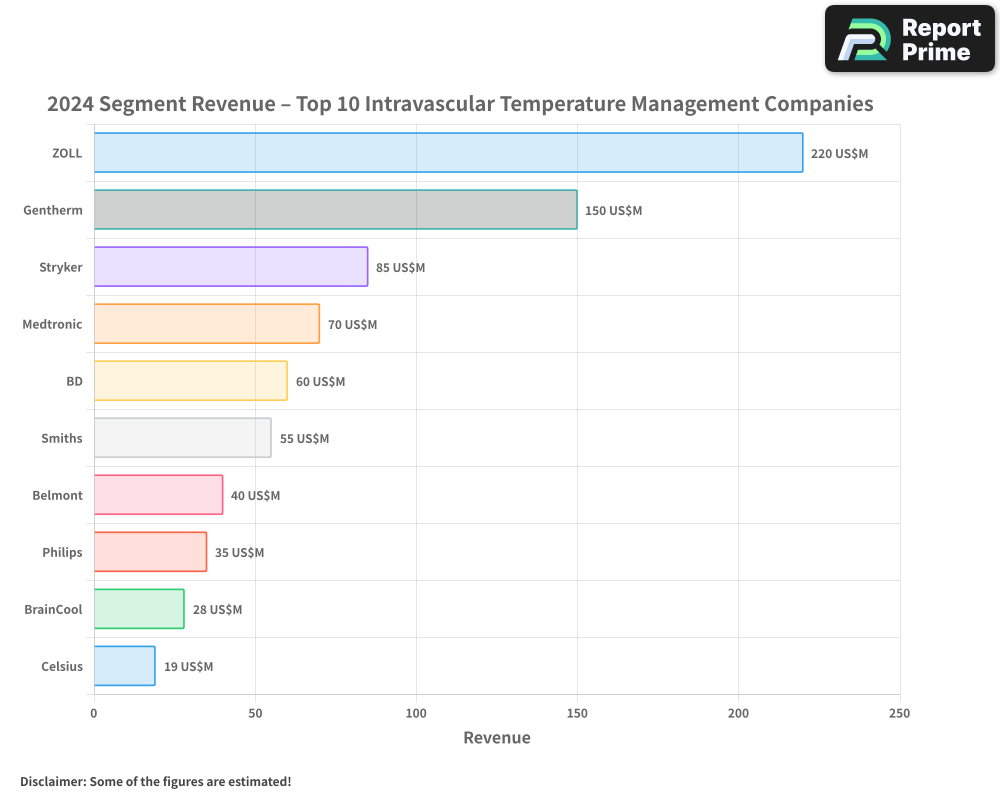Click the disclaimer text at bottom
1000x800 pixels.
click(x=154, y=781)
